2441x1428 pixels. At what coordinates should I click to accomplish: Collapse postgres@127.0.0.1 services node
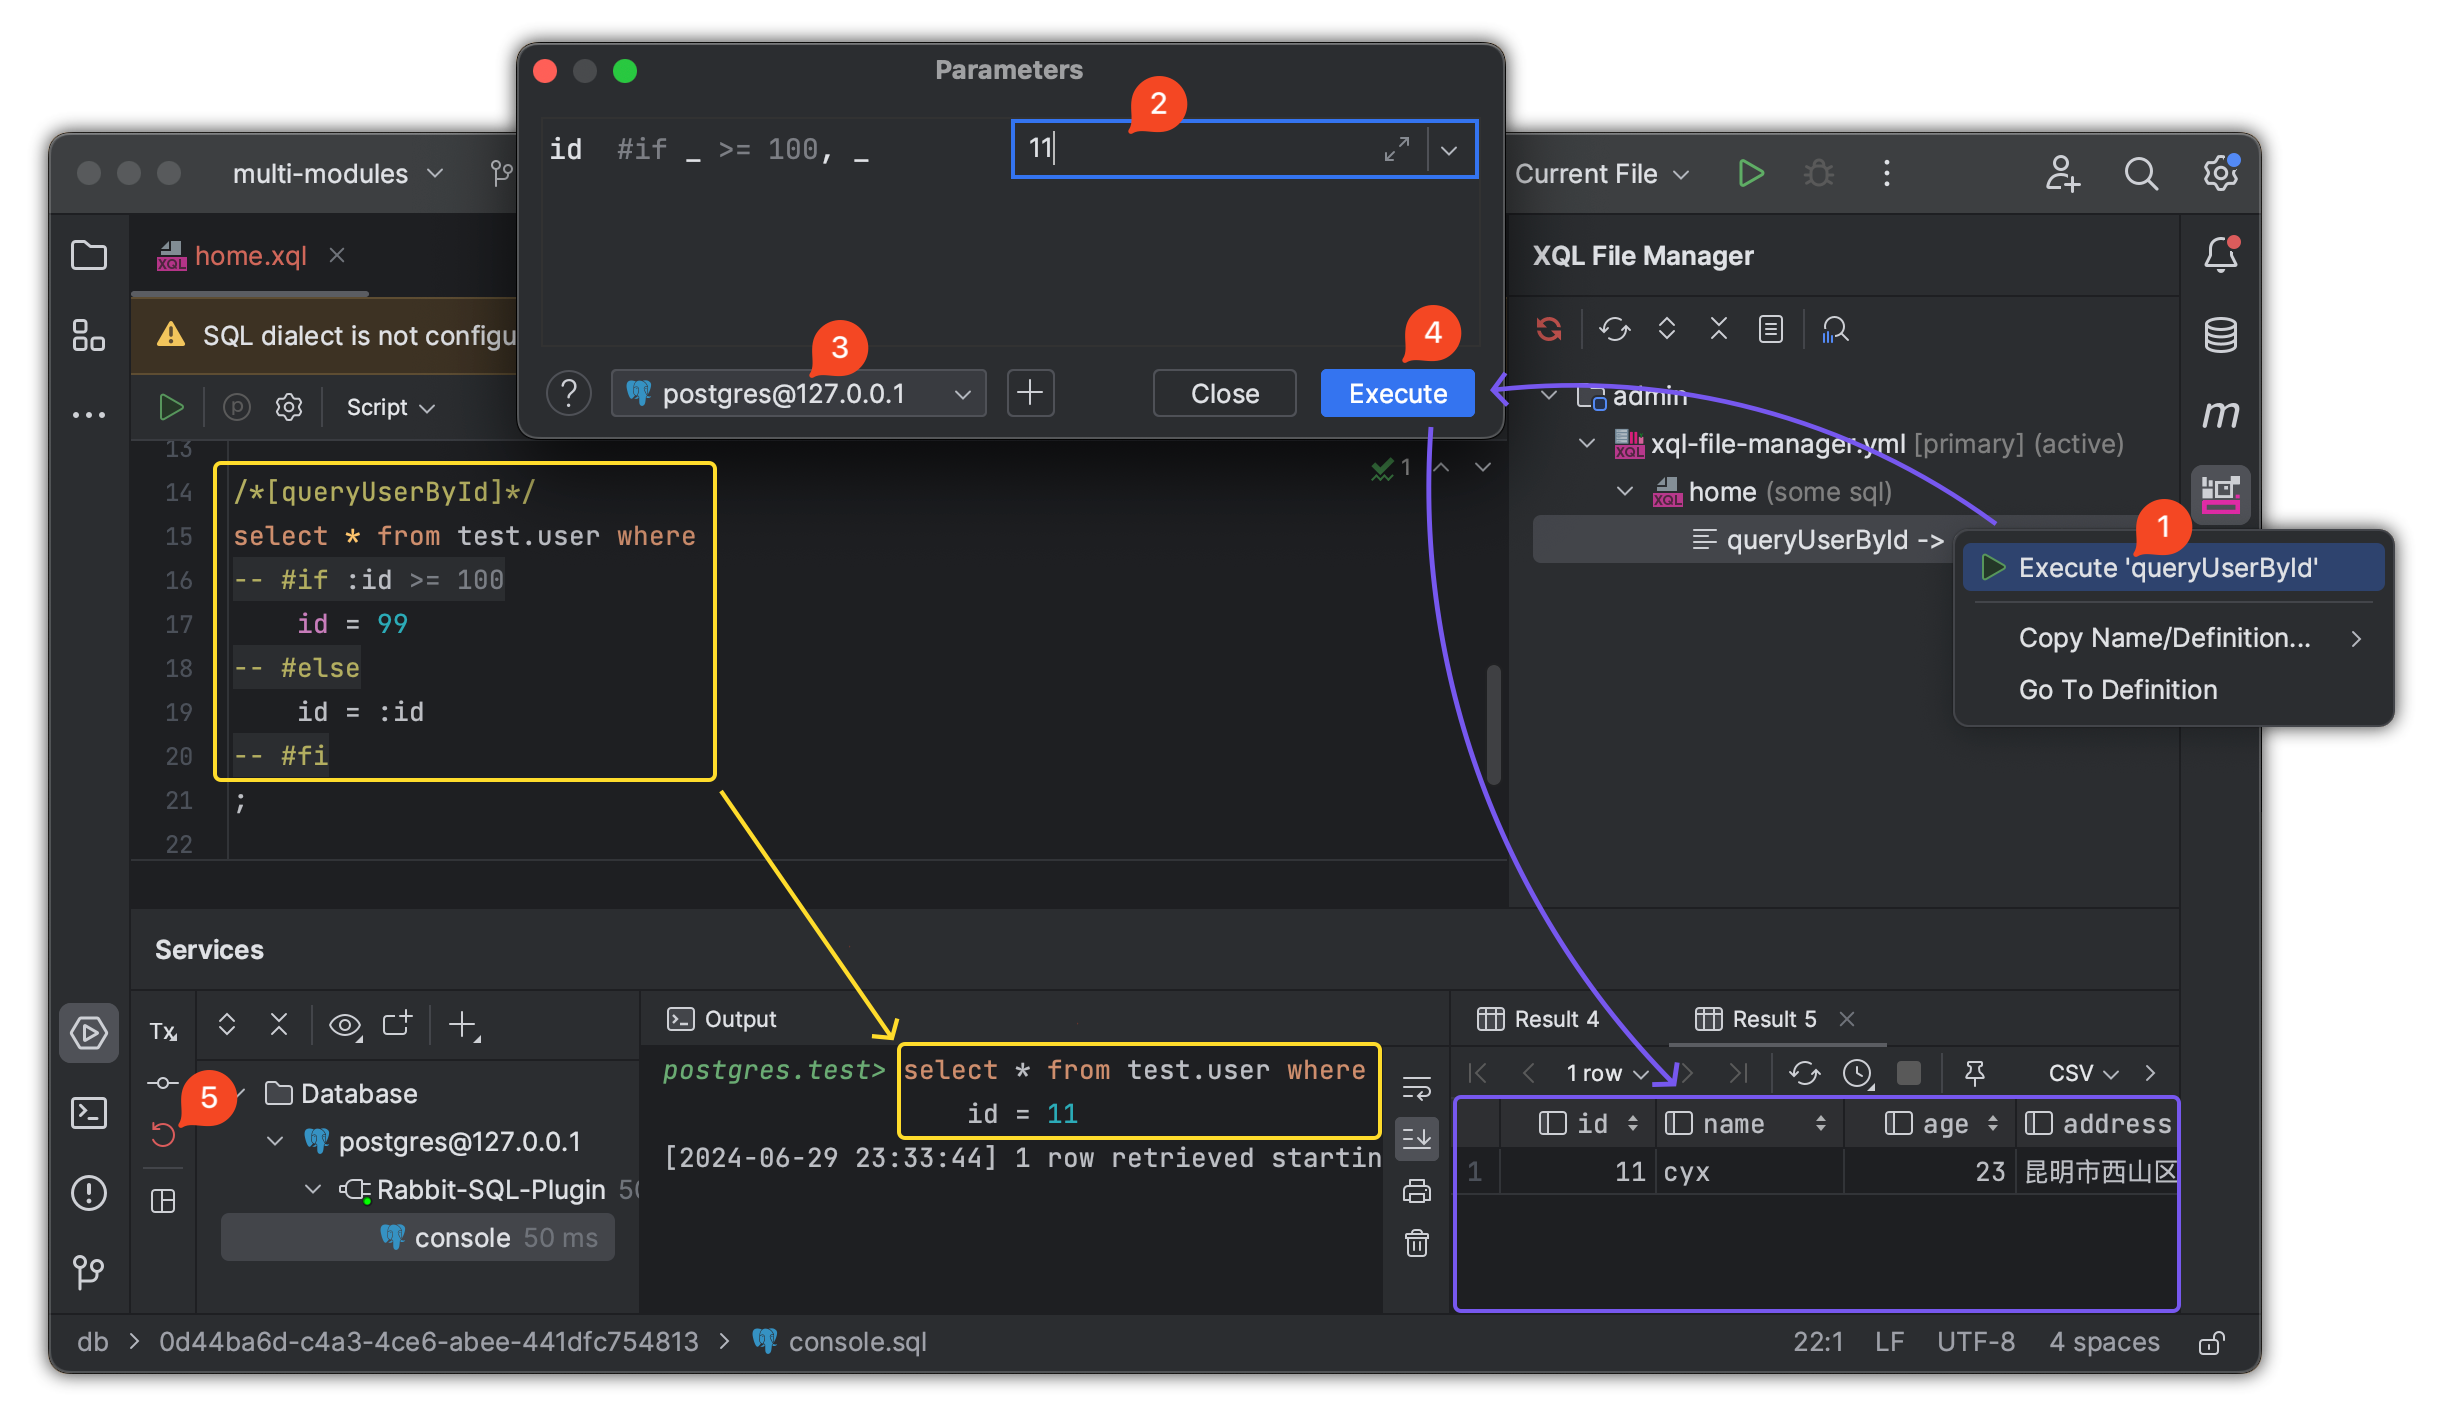click(275, 1141)
